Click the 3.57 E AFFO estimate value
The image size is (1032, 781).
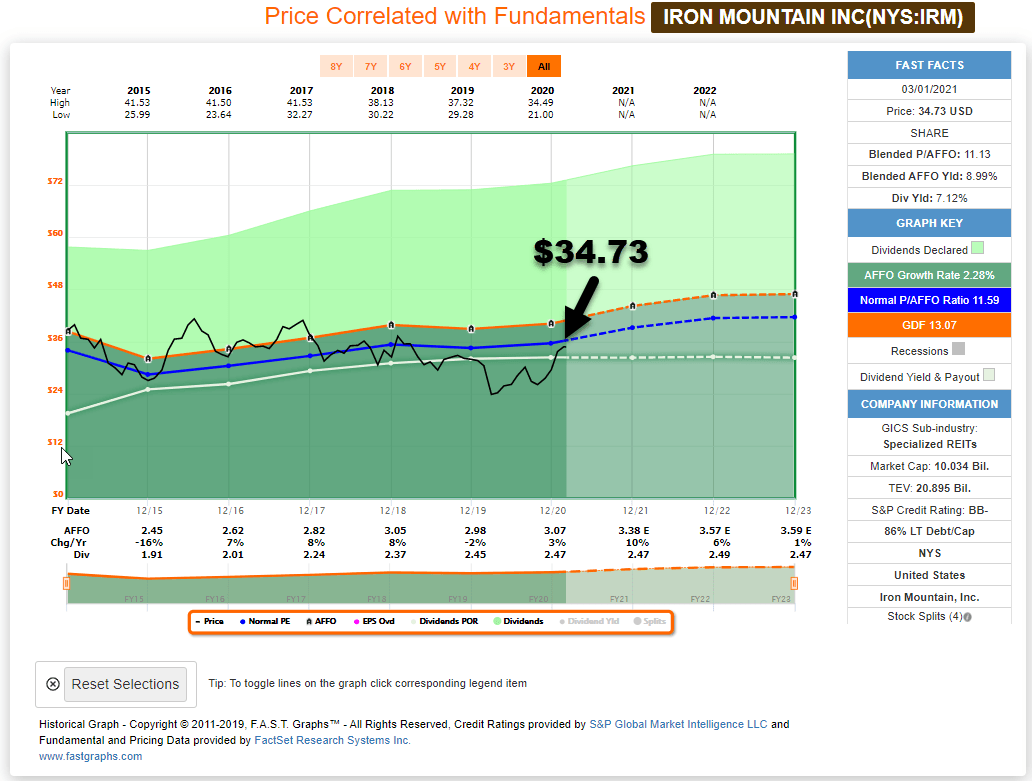[715, 530]
